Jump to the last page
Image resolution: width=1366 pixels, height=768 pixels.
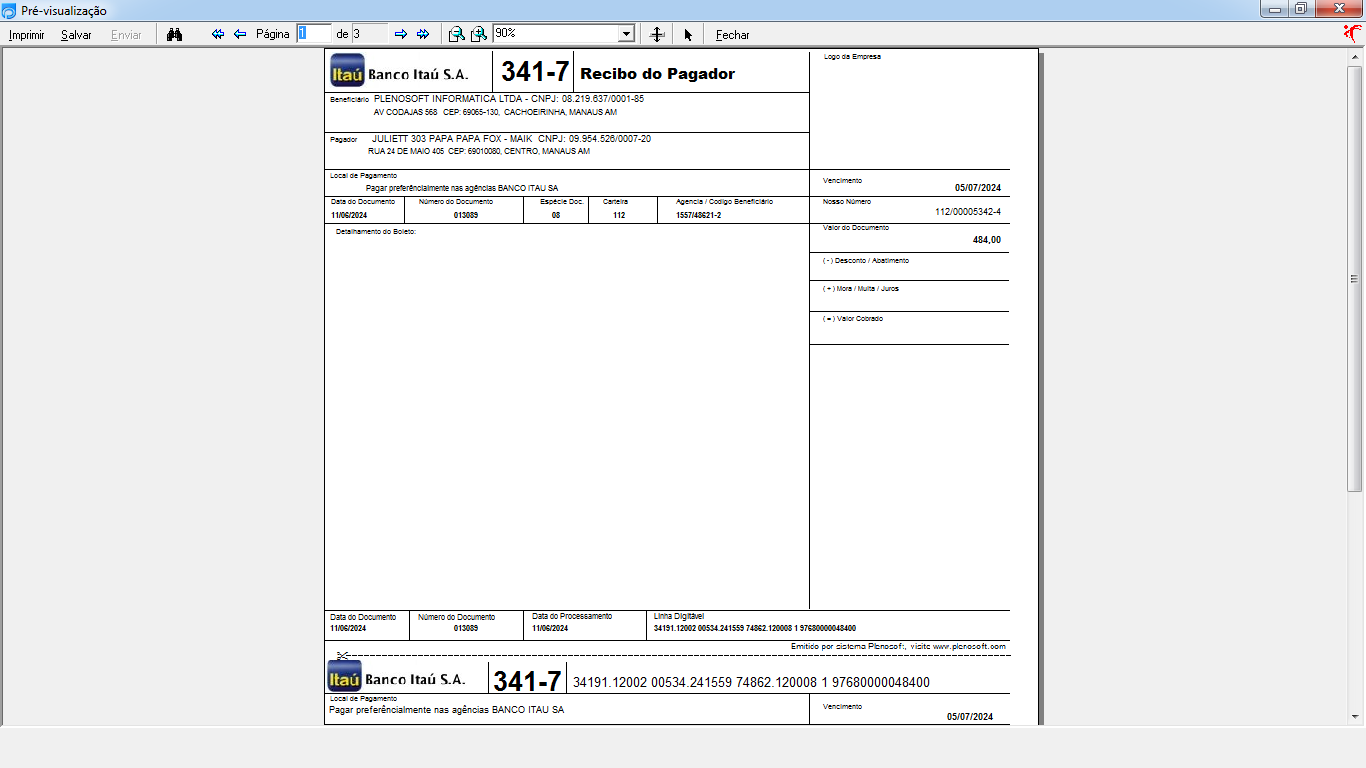[423, 34]
